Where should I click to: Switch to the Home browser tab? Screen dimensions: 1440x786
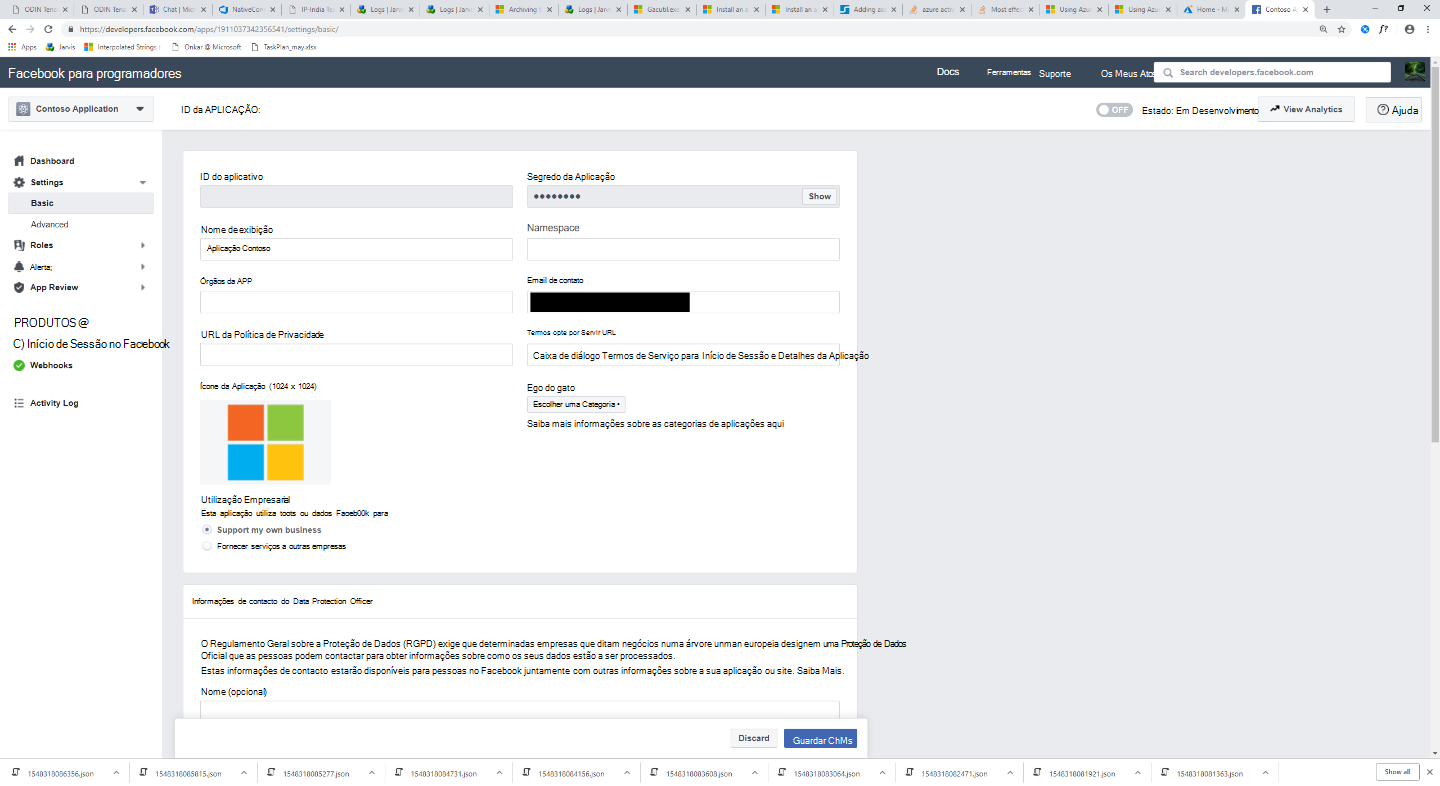pyautogui.click(x=1212, y=9)
